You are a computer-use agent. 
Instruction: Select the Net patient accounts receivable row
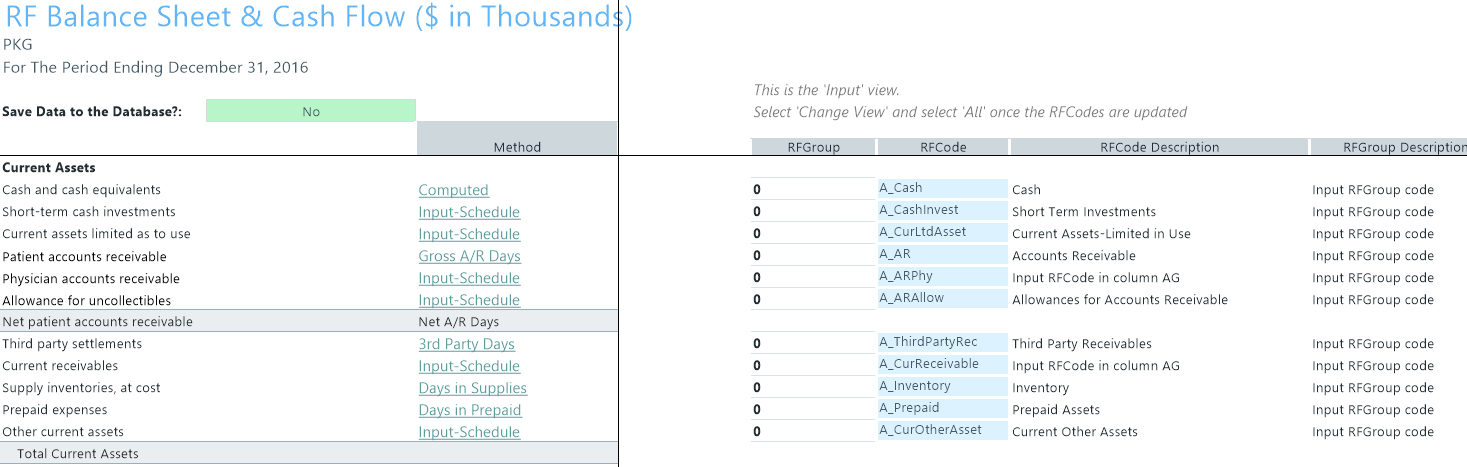coord(309,322)
